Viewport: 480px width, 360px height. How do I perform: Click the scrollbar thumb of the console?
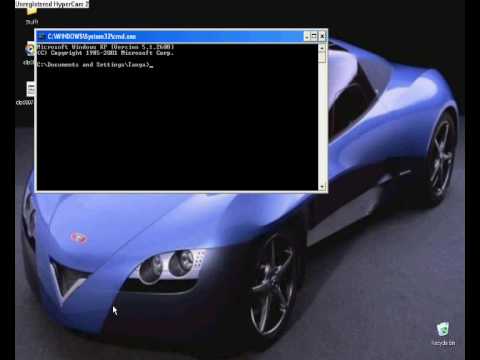click(x=322, y=57)
